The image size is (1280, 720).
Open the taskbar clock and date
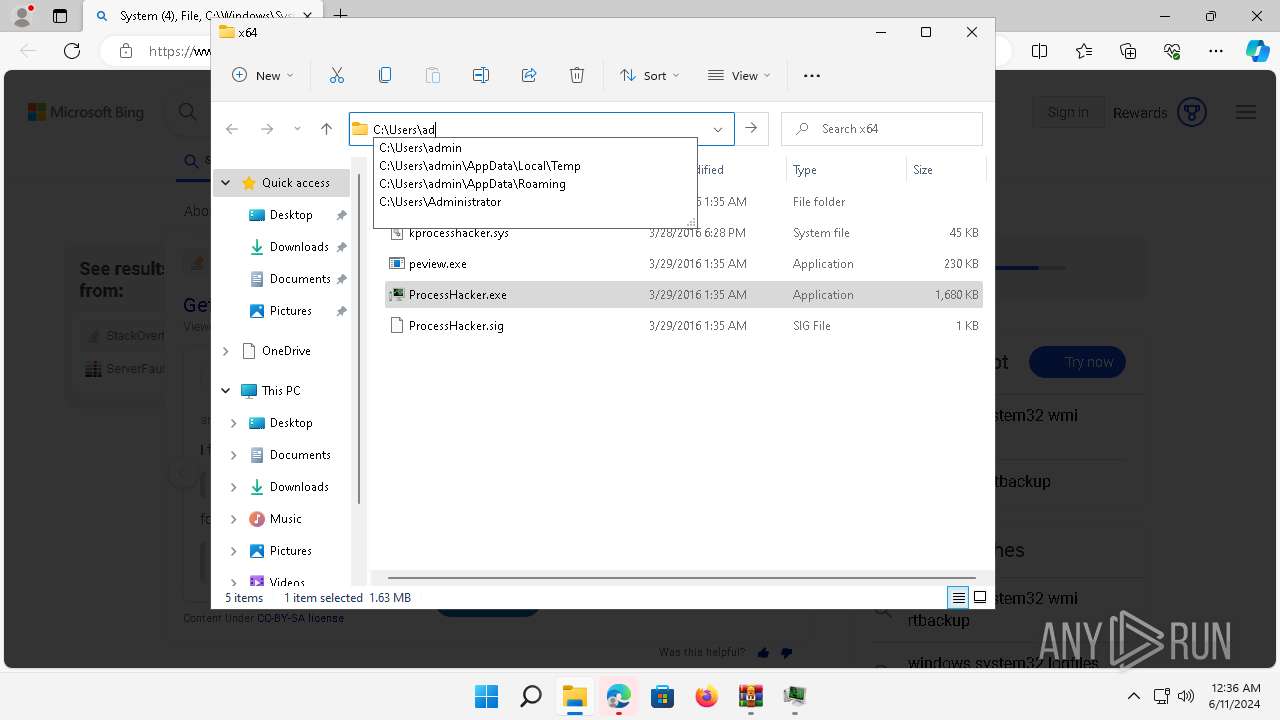(1236, 696)
